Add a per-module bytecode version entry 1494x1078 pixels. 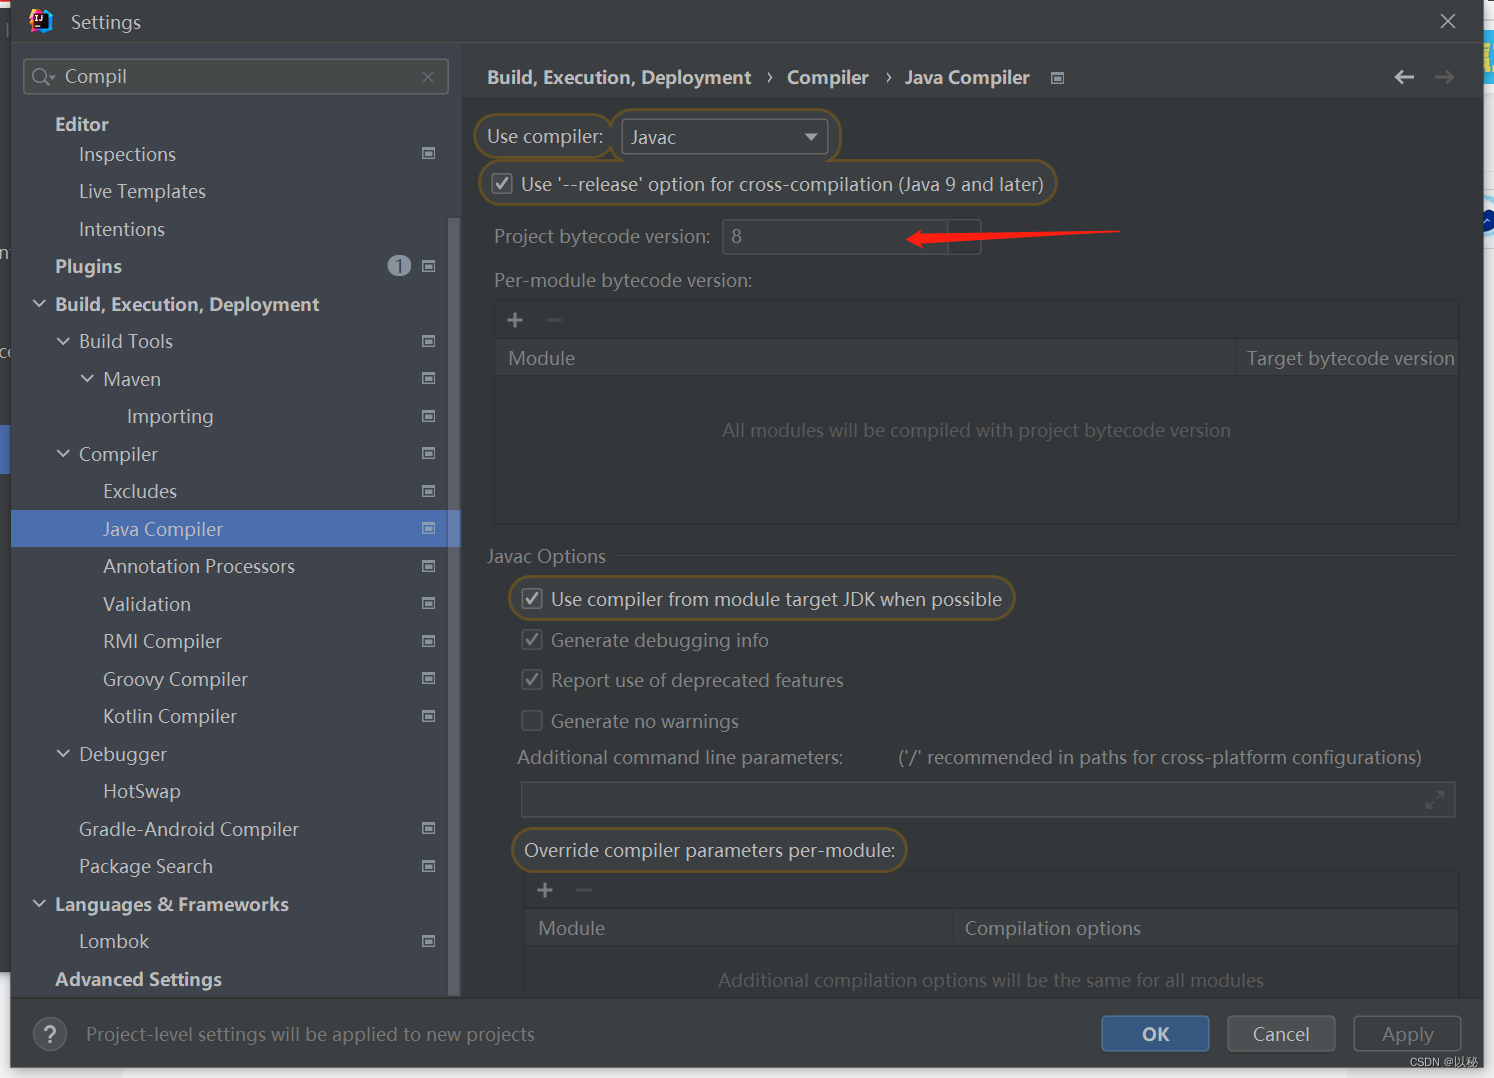(x=515, y=320)
